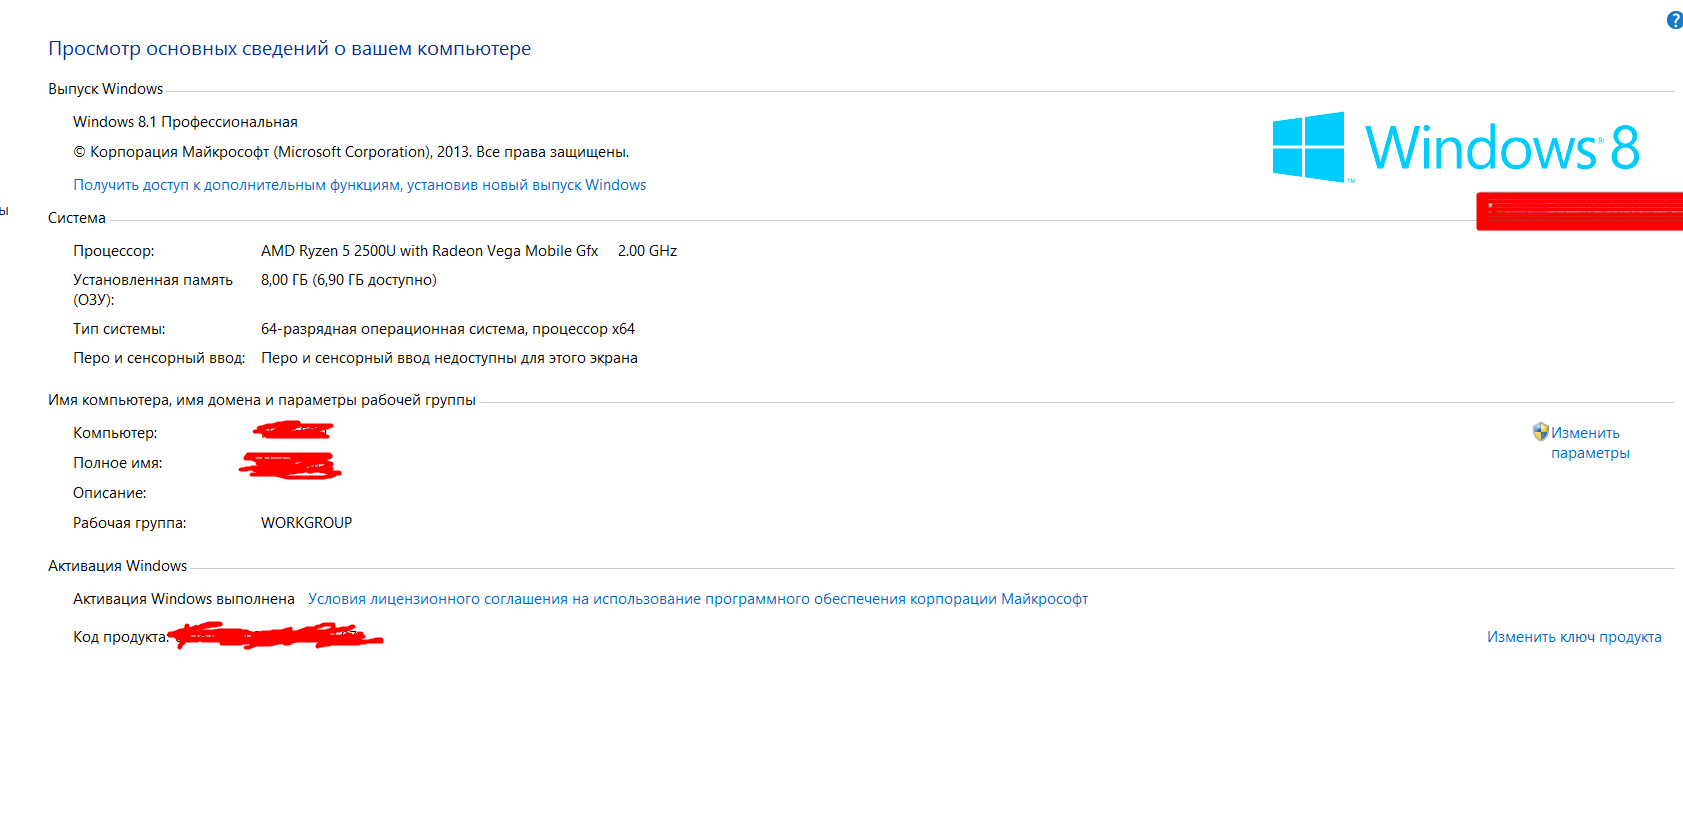Image resolution: width=1683 pixels, height=822 pixels.
Task: Click Активация Windows выполнена status text
Action: point(184,599)
